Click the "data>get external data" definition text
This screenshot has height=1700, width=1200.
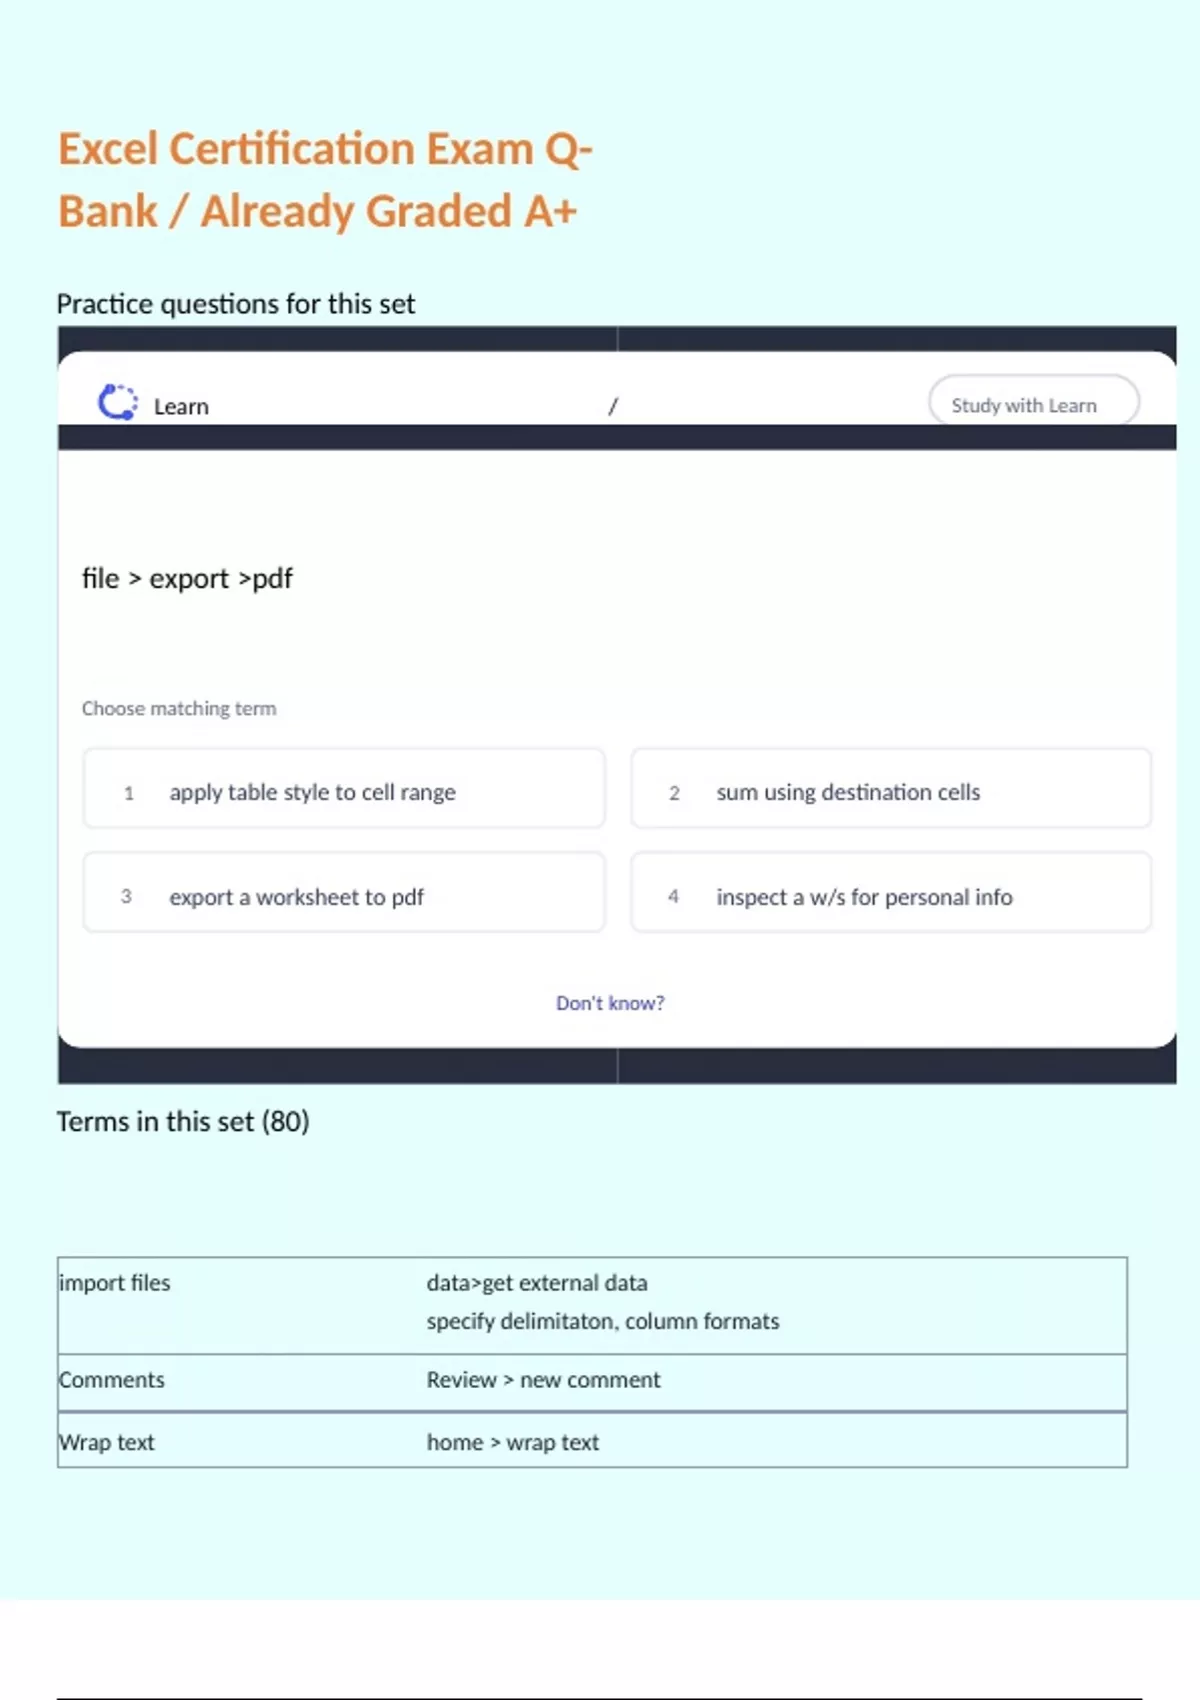coord(537,1283)
